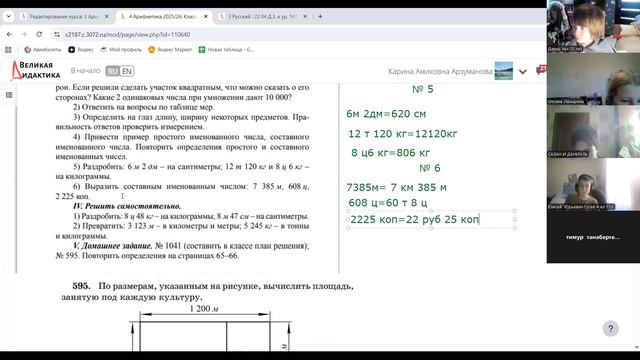Open the Мой профиль bookmark
The width and height of the screenshot is (640, 360).
(121, 49)
